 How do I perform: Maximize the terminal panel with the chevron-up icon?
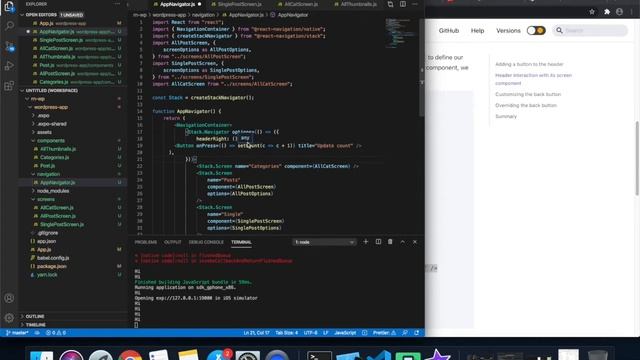pyautogui.click(x=402, y=242)
